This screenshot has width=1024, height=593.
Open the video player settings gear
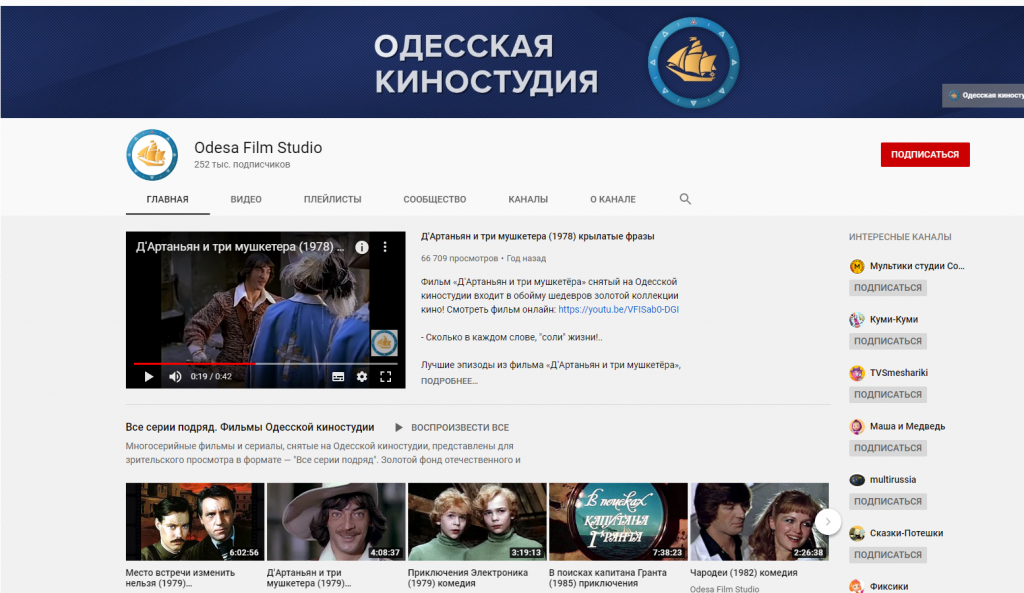click(x=361, y=377)
